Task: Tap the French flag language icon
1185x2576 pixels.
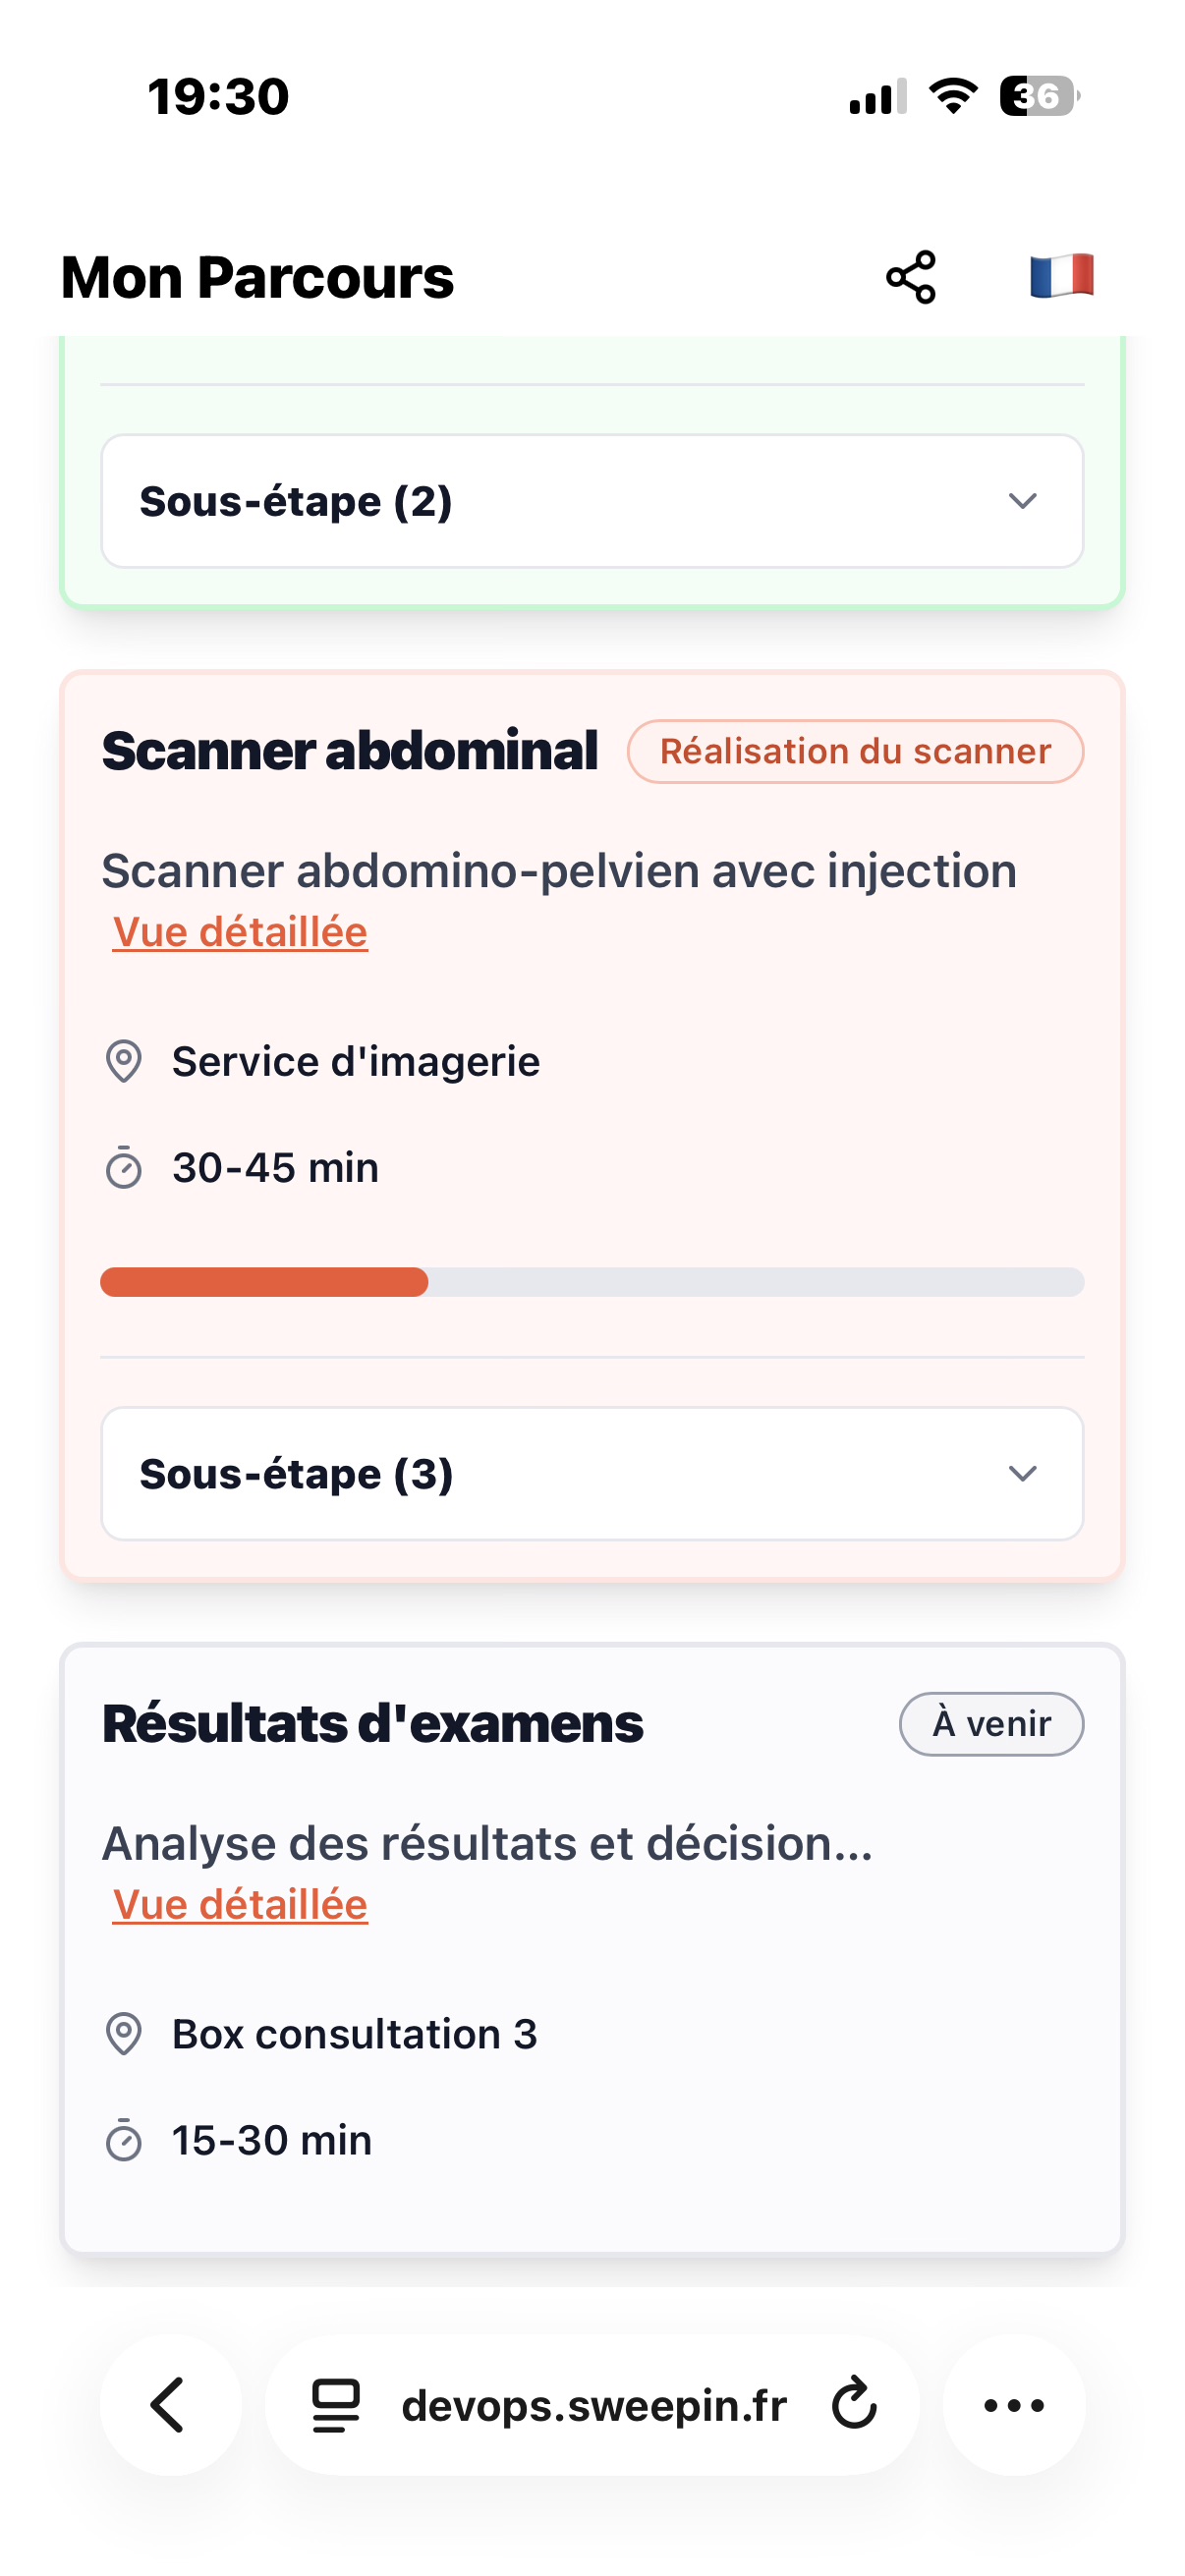Action: 1061,276
